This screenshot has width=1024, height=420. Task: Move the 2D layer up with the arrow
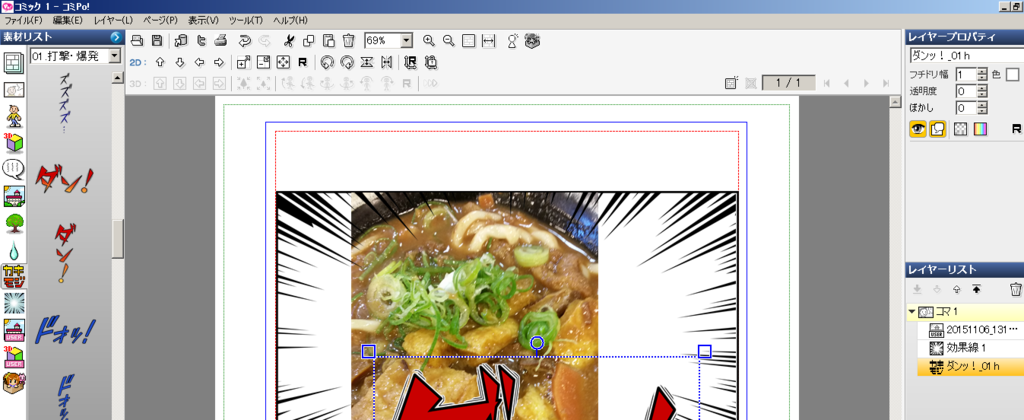[159, 63]
